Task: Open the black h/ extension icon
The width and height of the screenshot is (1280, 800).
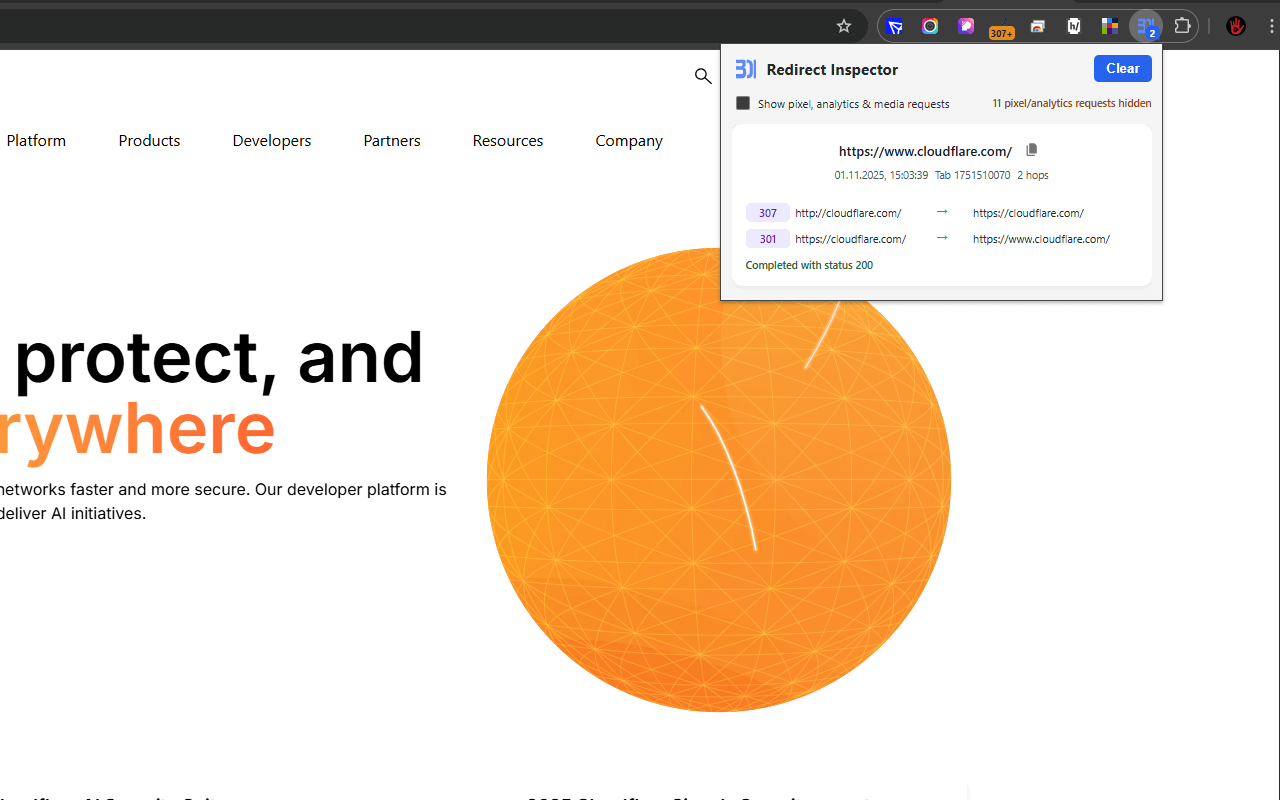Action: pyautogui.click(x=1074, y=26)
